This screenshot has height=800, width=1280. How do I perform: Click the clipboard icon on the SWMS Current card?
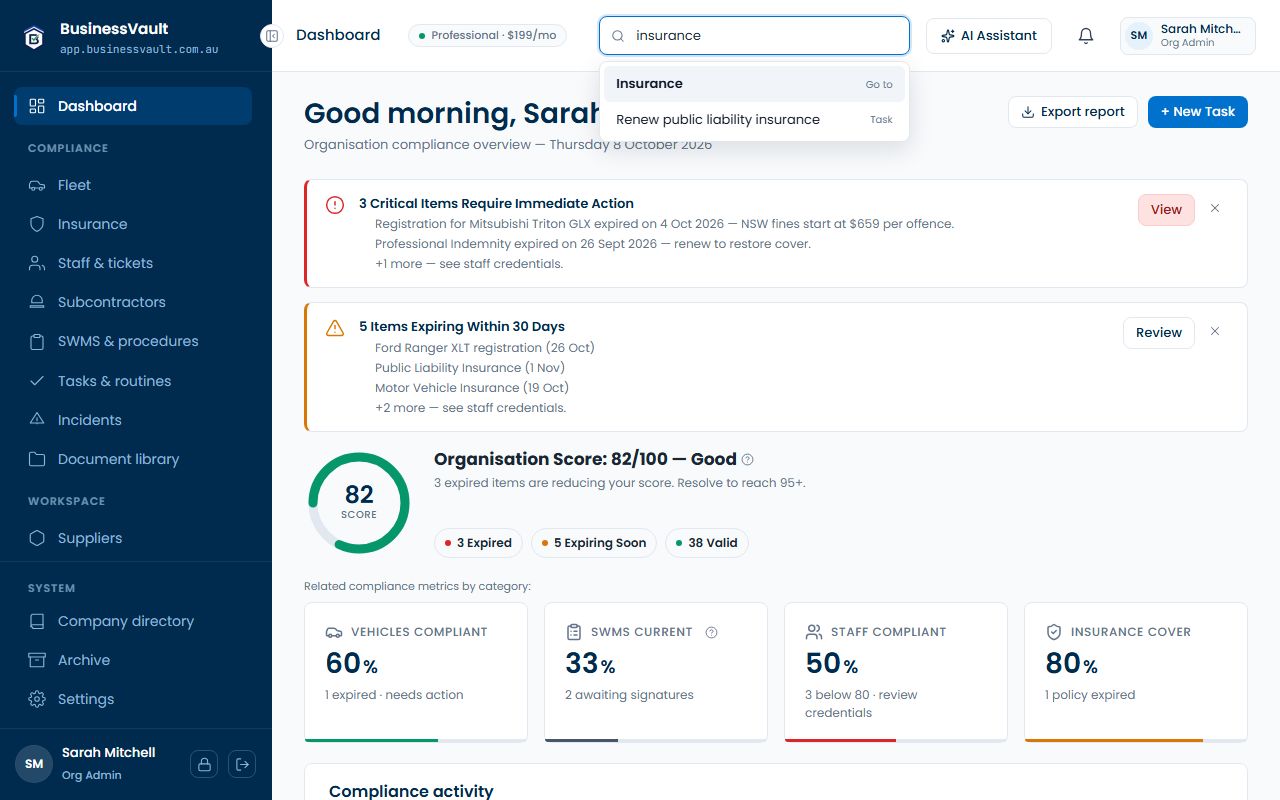pyautogui.click(x=574, y=633)
